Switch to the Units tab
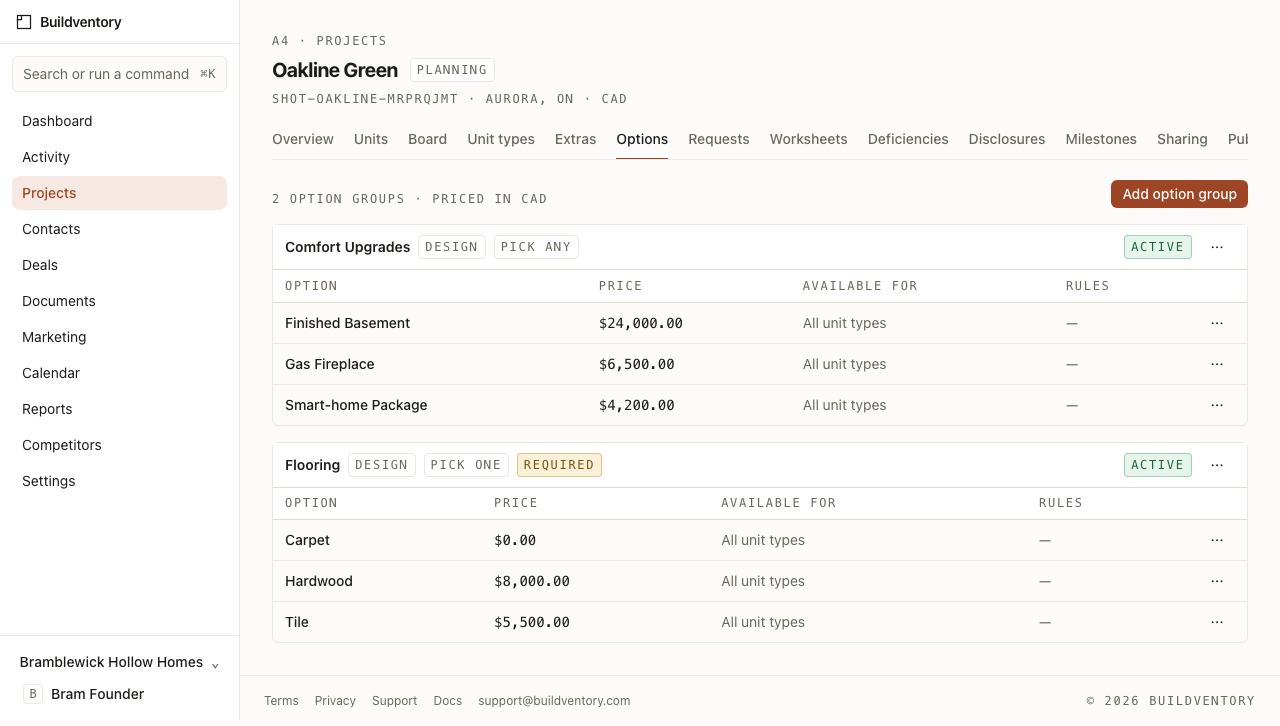This screenshot has height=726, width=1280. click(x=371, y=139)
